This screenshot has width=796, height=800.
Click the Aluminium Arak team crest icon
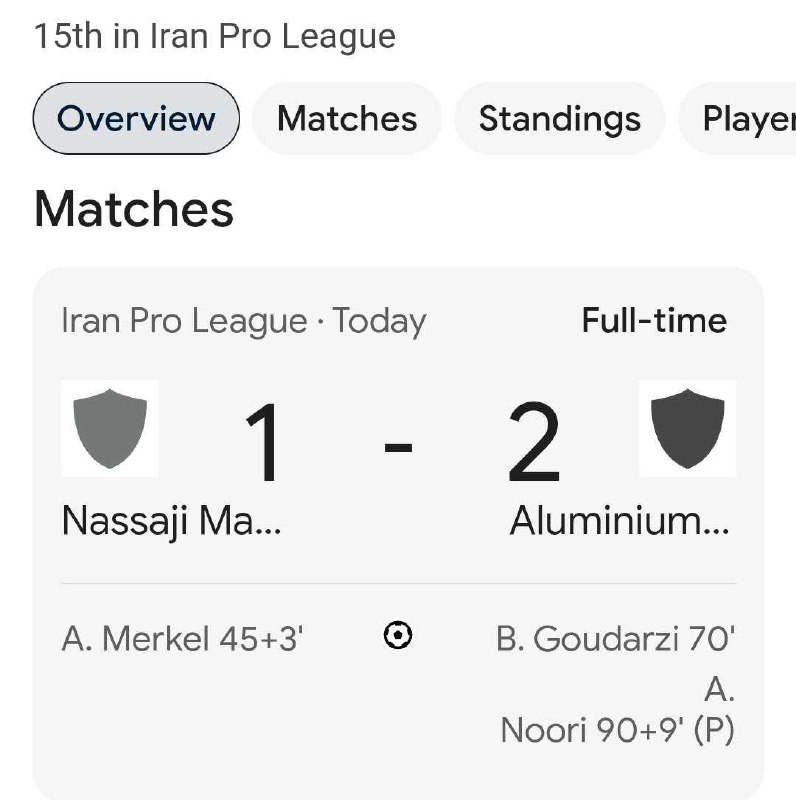(x=687, y=429)
